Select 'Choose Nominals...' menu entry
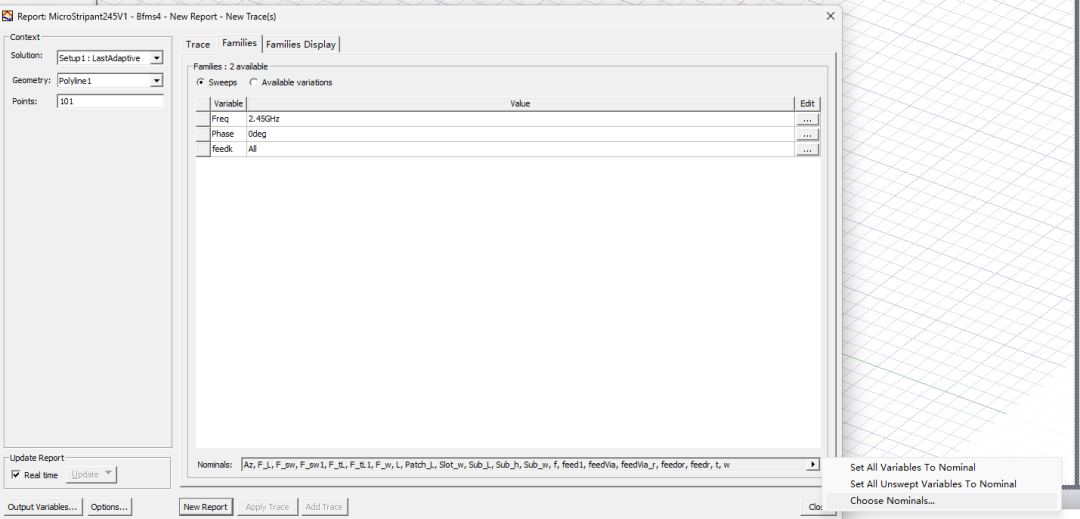The image size is (1080, 519). point(892,500)
